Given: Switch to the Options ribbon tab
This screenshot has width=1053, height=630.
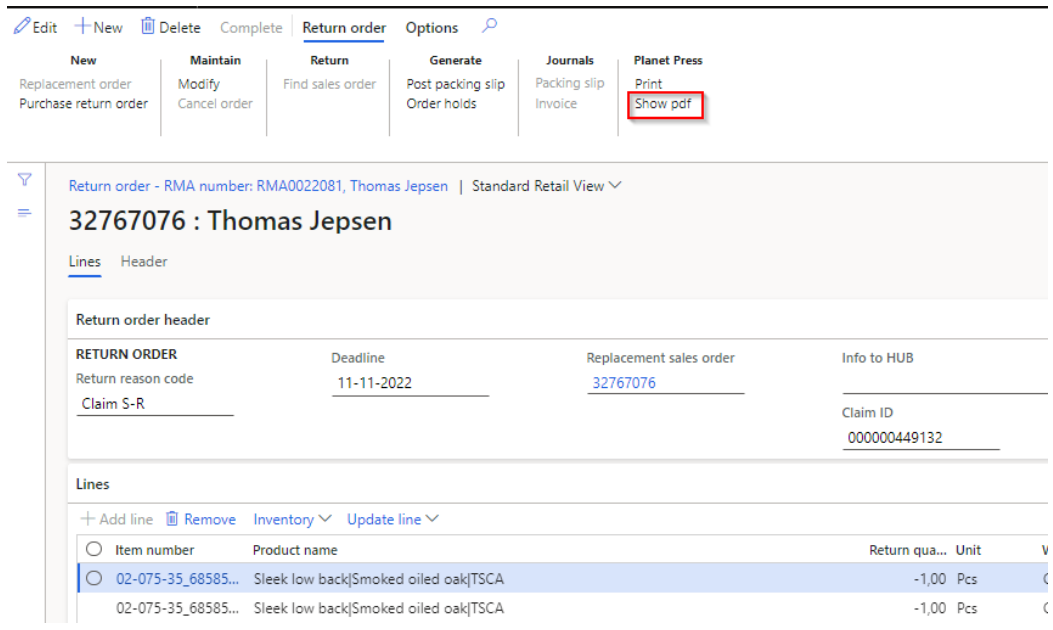Looking at the screenshot, I should coord(431,28).
